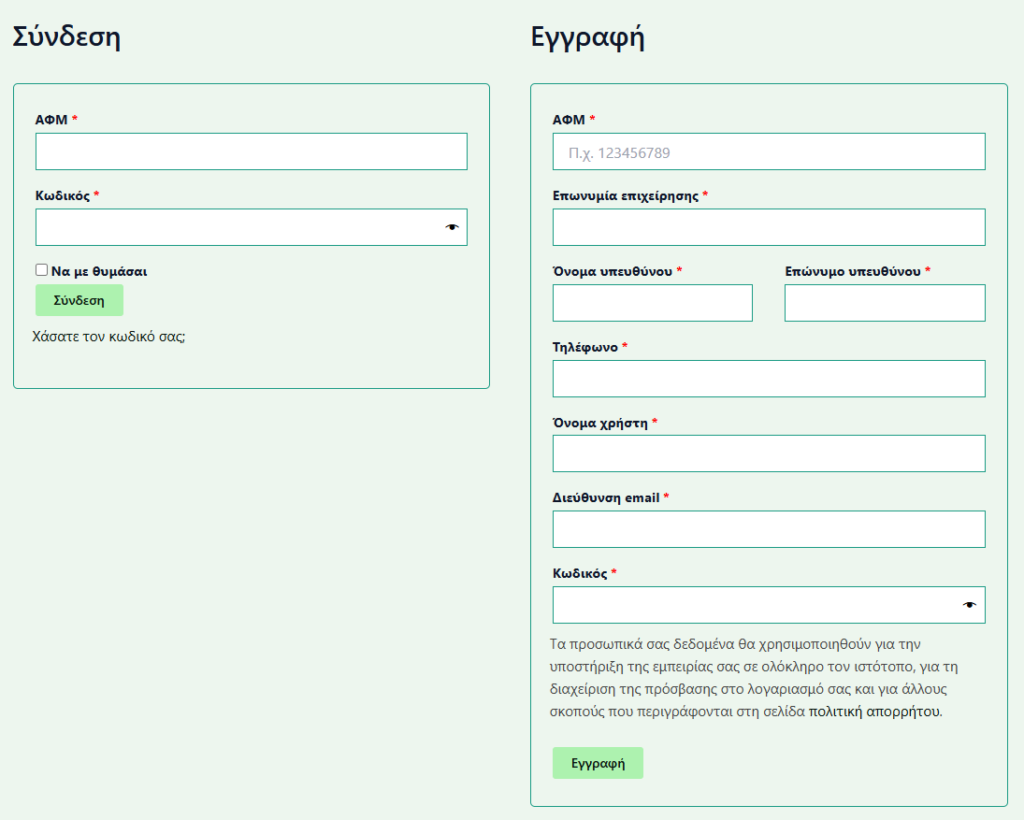Click into the 'Όνομα χρήστη' field

[768, 454]
